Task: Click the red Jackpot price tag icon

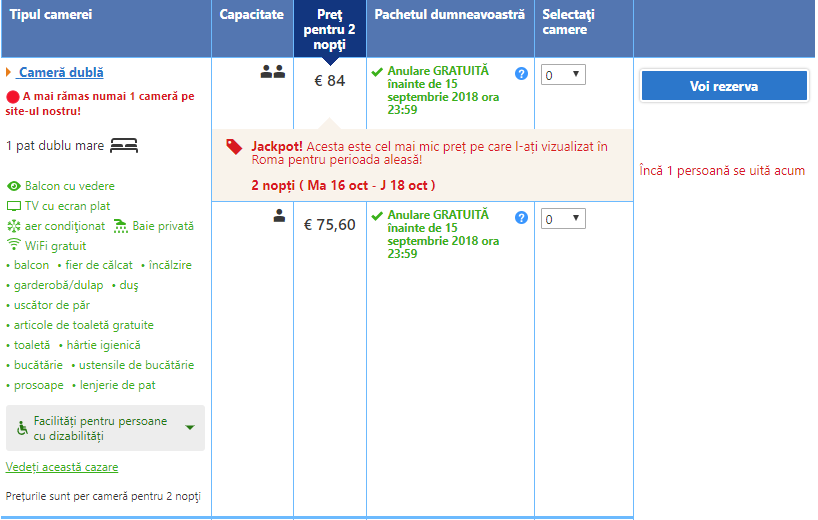Action: [234, 147]
